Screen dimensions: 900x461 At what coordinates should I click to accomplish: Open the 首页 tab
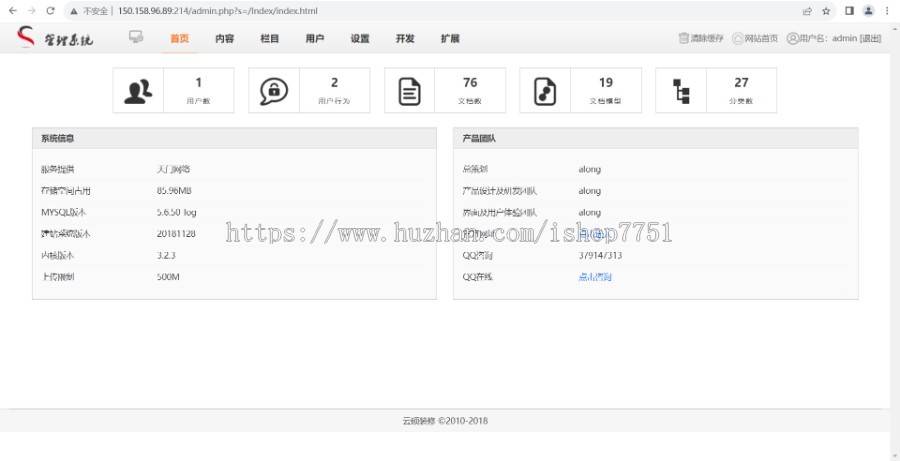[180, 38]
